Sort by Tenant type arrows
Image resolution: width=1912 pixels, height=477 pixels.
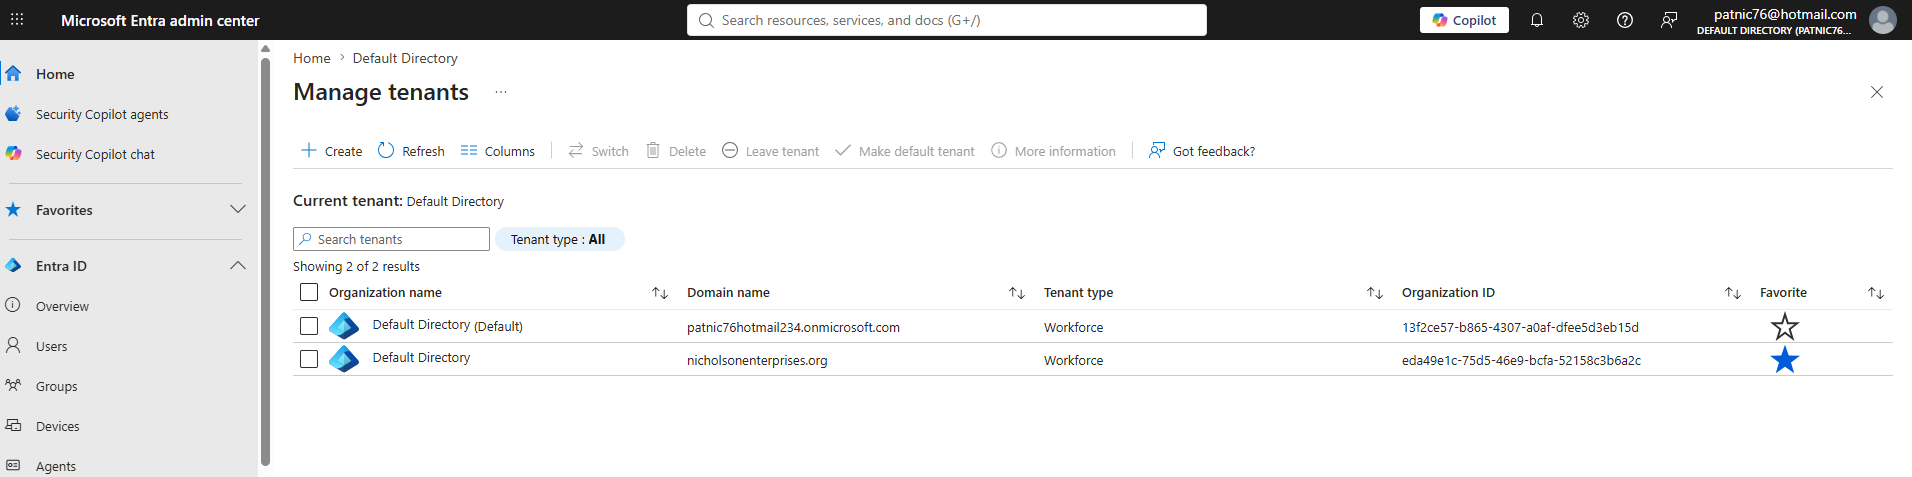click(1375, 293)
